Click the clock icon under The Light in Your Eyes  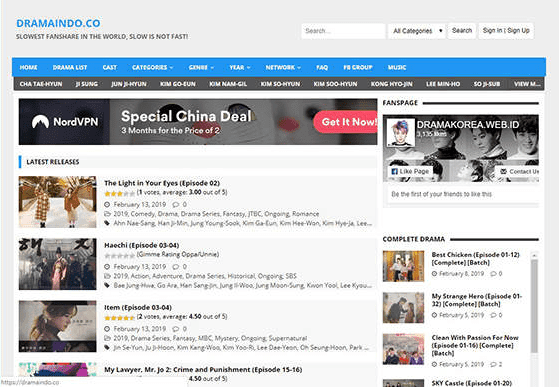pyautogui.click(x=107, y=205)
